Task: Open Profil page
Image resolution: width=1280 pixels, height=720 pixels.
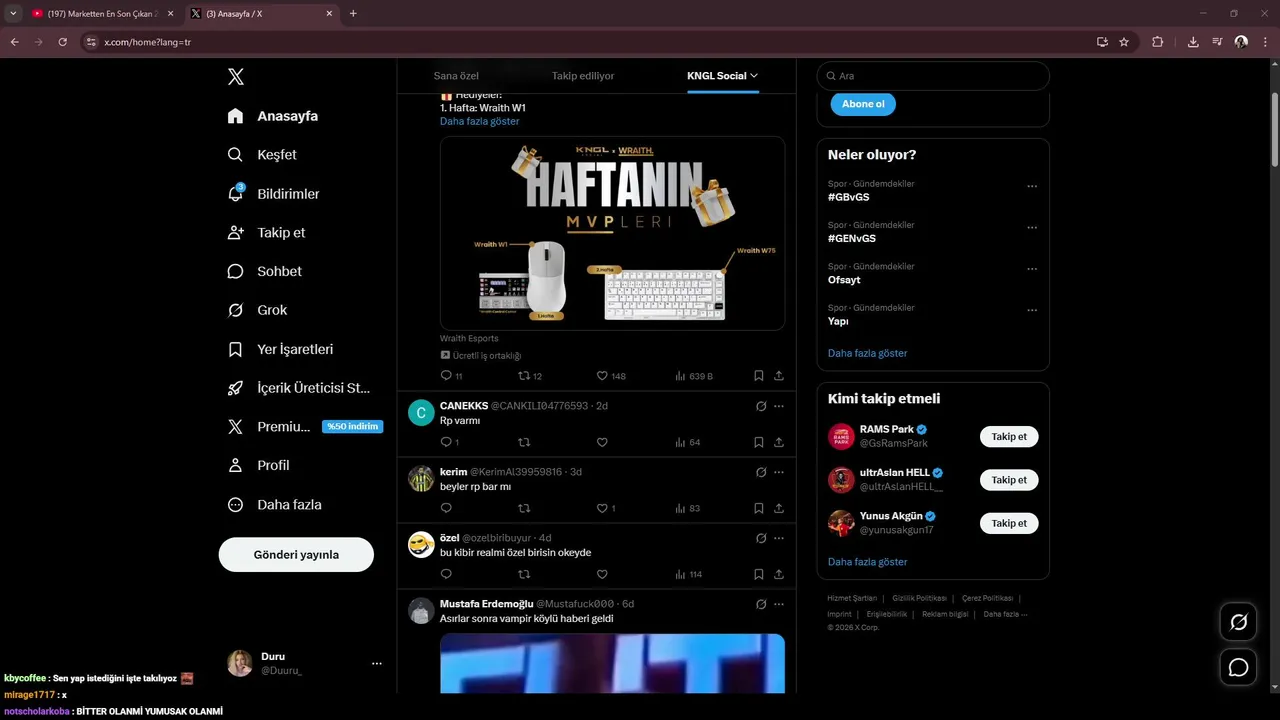Action: (x=259, y=465)
